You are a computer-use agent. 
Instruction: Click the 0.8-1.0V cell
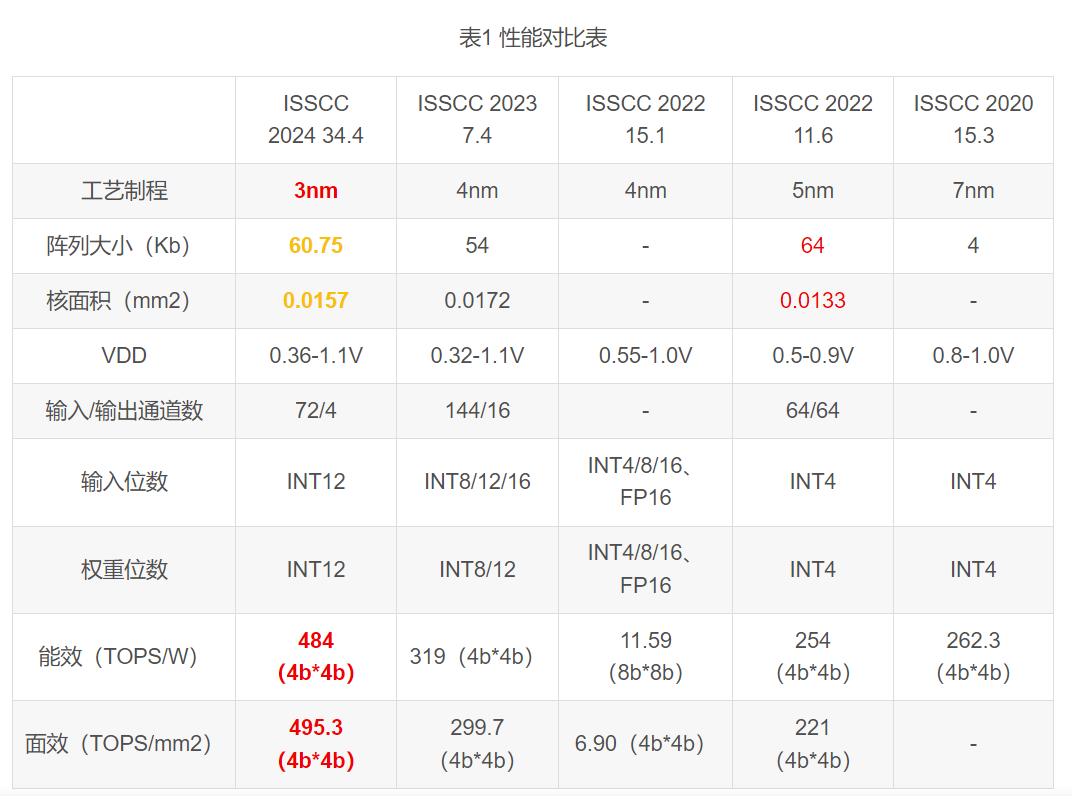tap(974, 356)
